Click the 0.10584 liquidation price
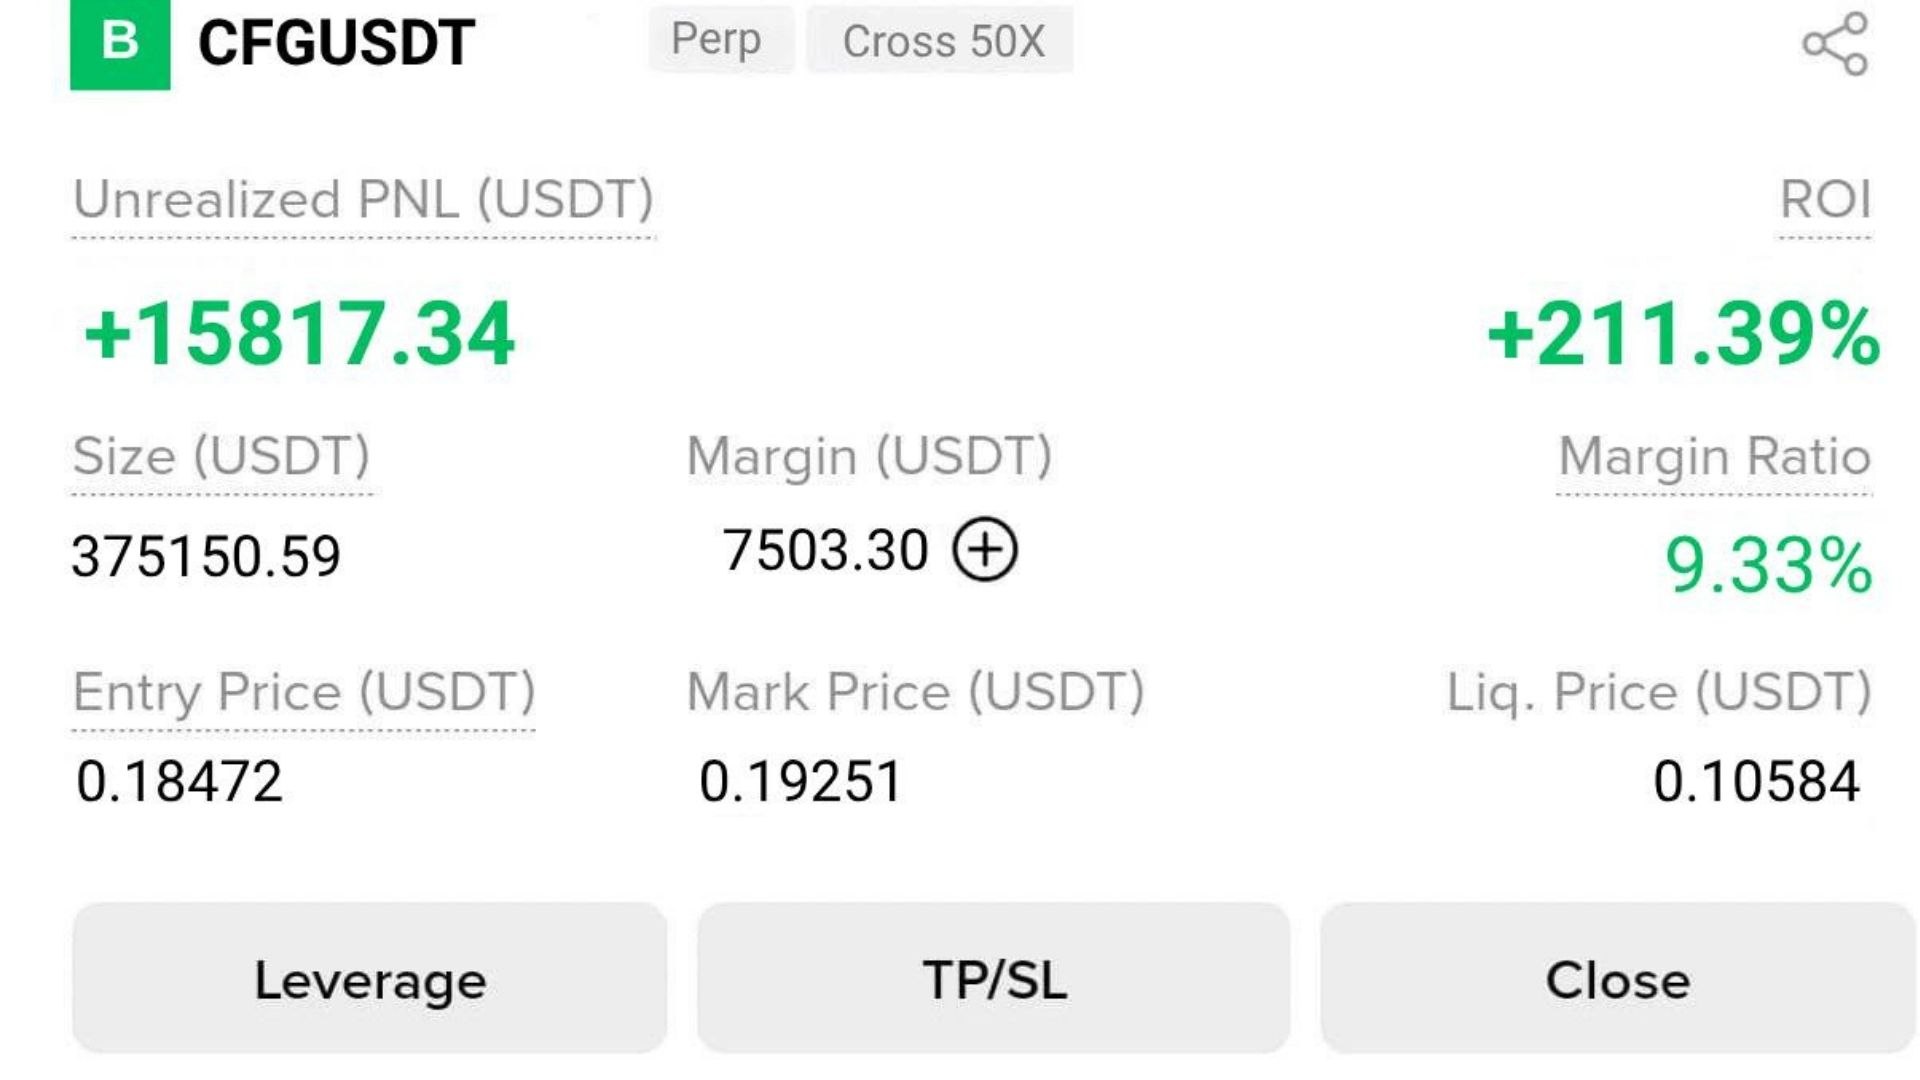The height and width of the screenshot is (1080, 1920). (x=1756, y=781)
